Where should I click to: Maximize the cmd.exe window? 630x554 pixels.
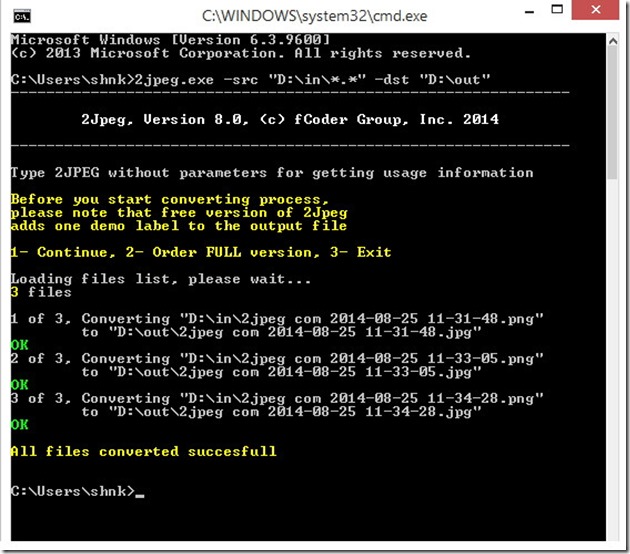click(x=557, y=9)
